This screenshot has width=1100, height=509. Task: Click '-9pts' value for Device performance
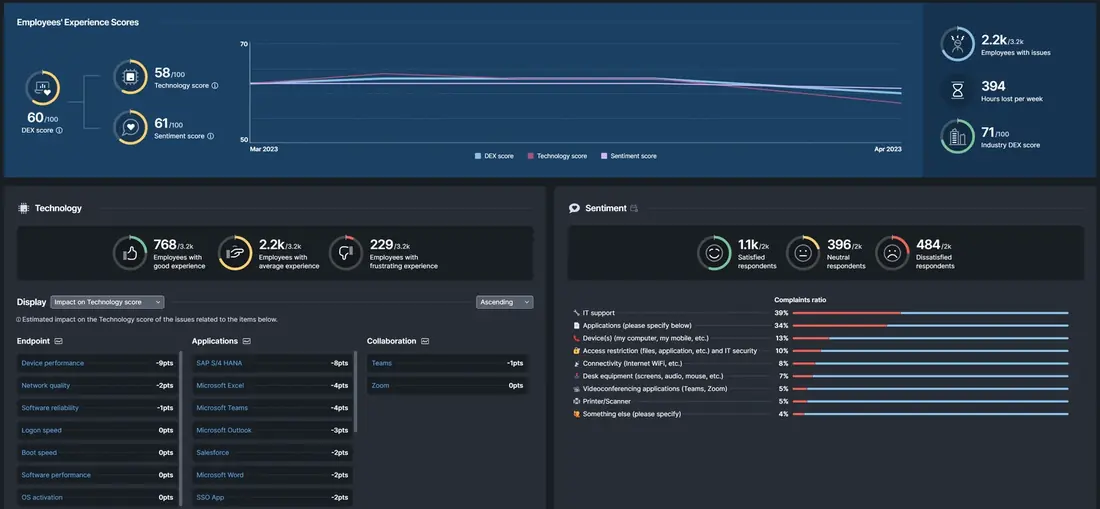tap(164, 363)
